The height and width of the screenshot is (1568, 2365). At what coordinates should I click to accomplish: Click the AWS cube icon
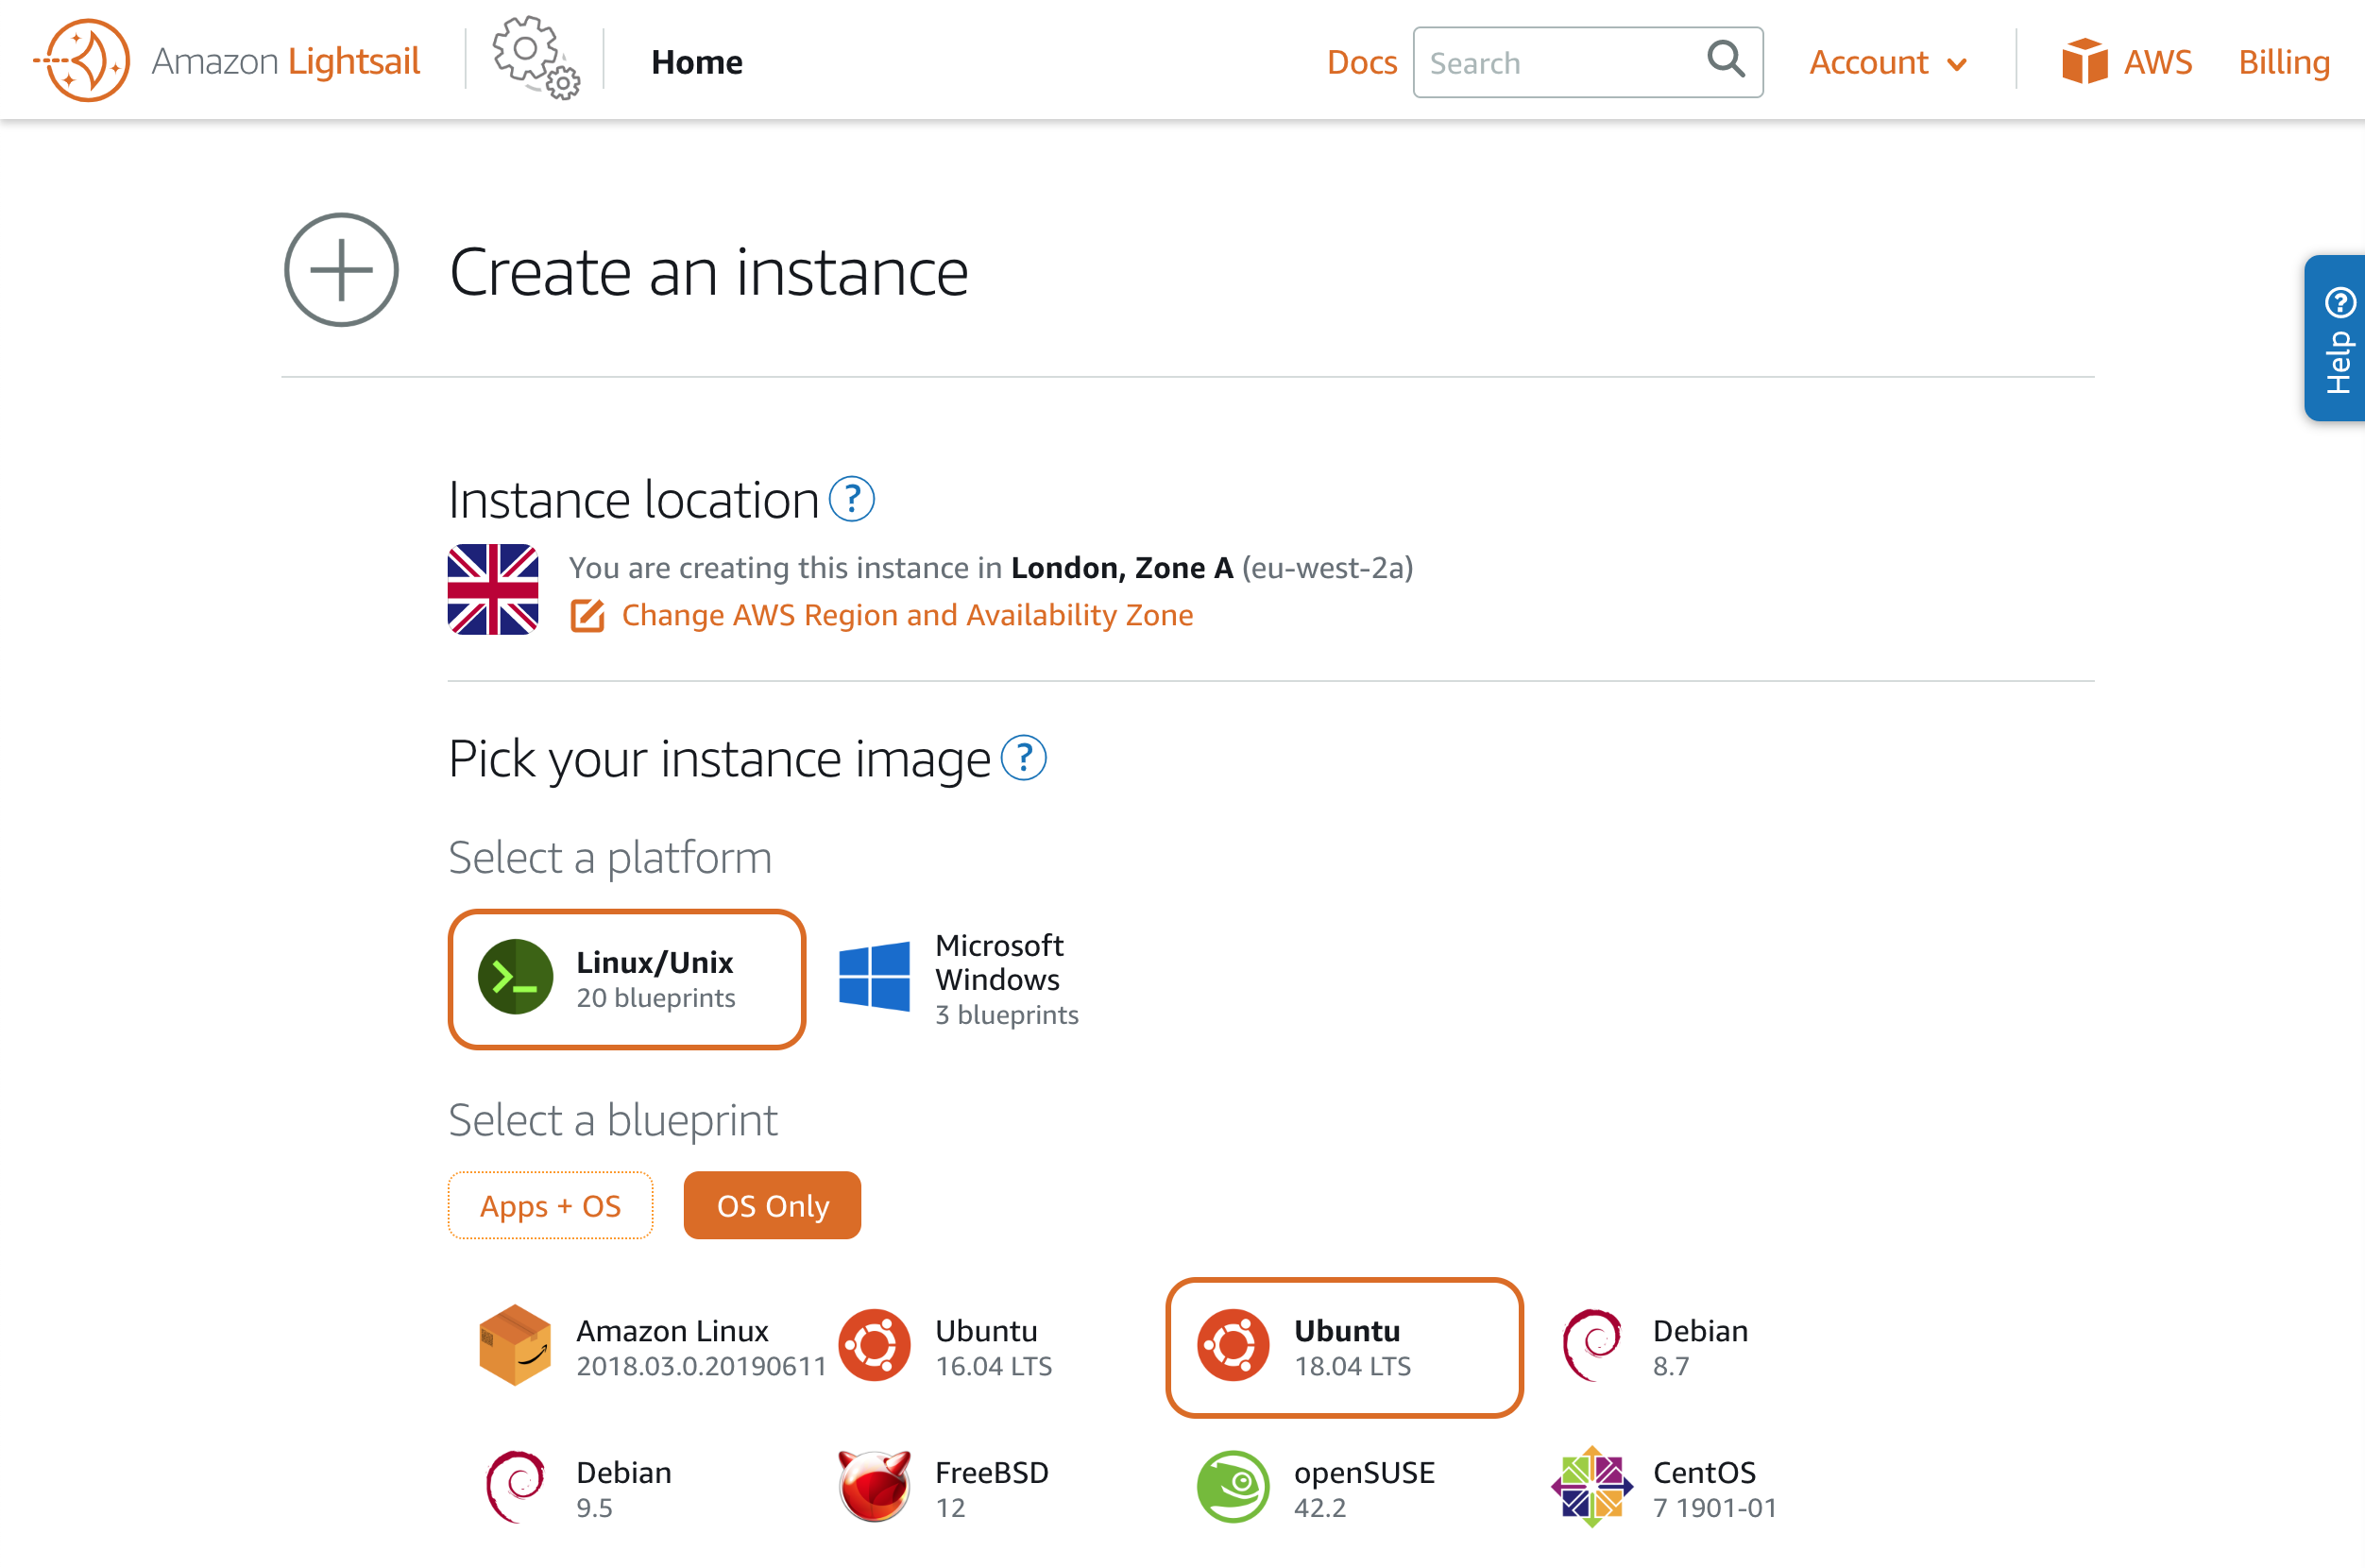coord(2084,61)
